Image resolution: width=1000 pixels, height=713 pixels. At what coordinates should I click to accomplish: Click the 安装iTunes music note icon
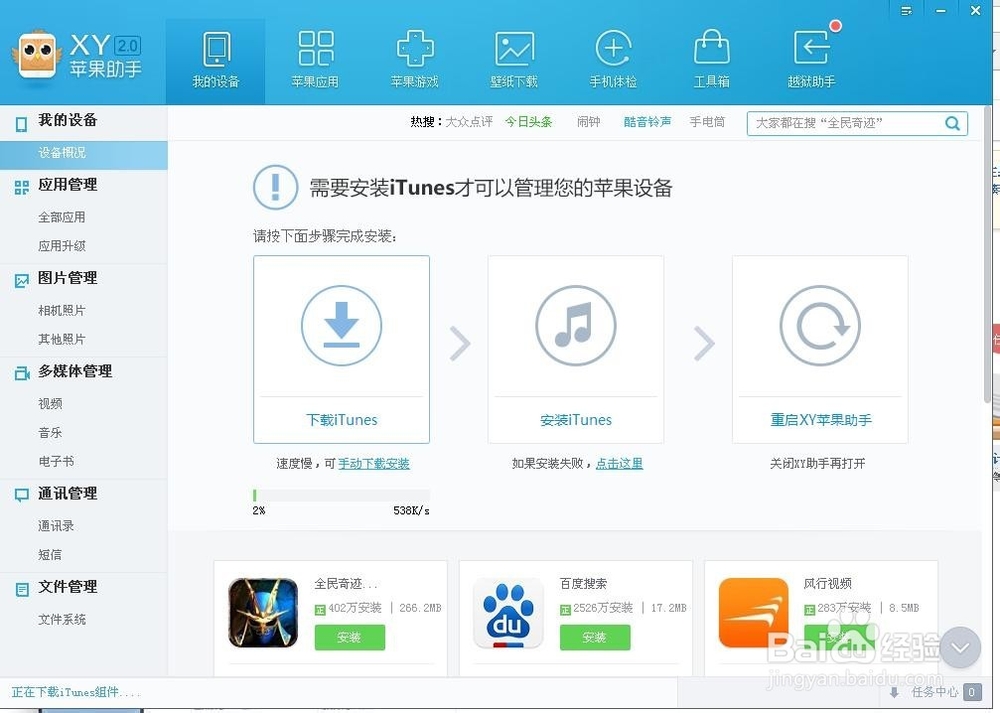[576, 324]
